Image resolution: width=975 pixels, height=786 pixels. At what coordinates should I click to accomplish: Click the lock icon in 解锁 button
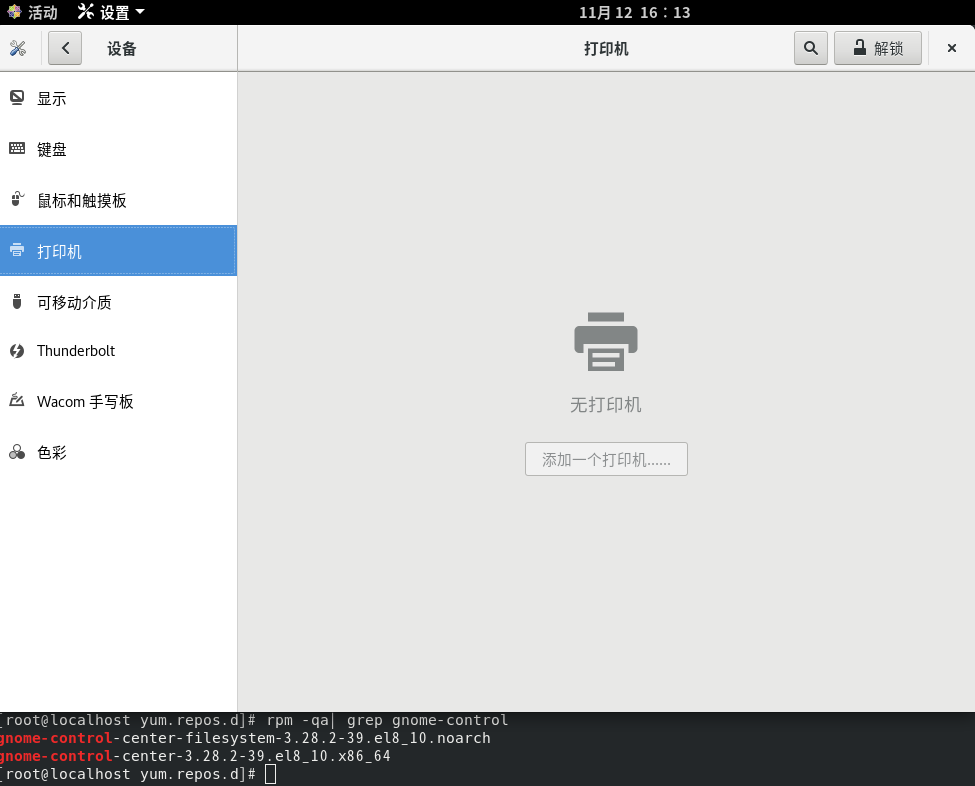tap(859, 47)
